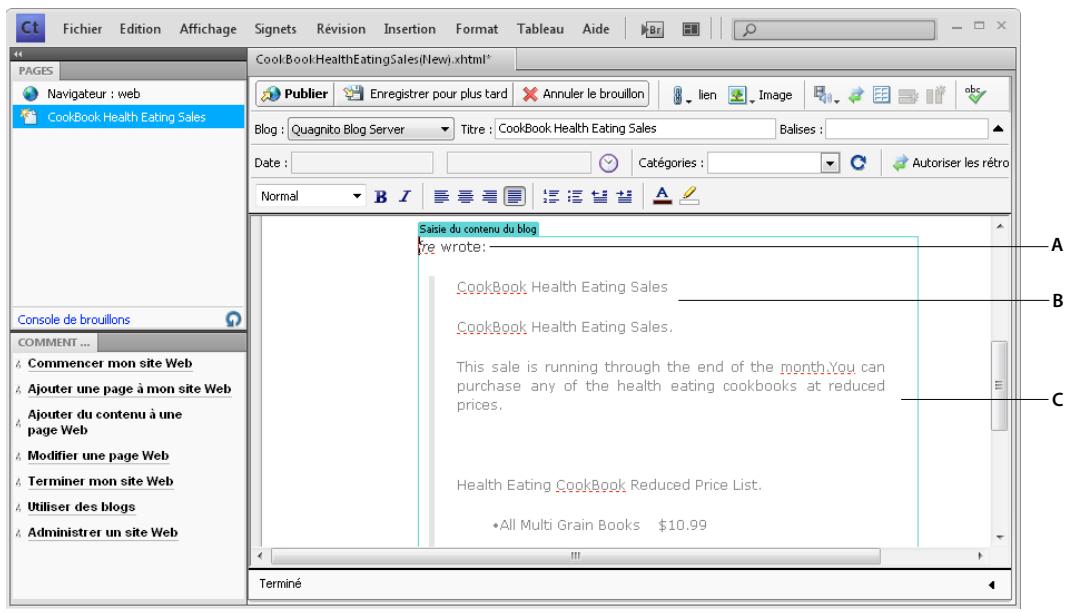Apply italic formatting
1073x612 pixels.
[x=406, y=196]
